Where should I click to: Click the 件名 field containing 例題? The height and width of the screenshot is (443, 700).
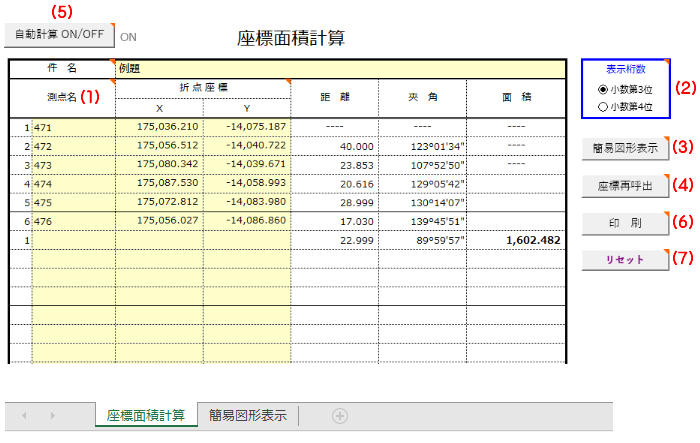[340, 68]
